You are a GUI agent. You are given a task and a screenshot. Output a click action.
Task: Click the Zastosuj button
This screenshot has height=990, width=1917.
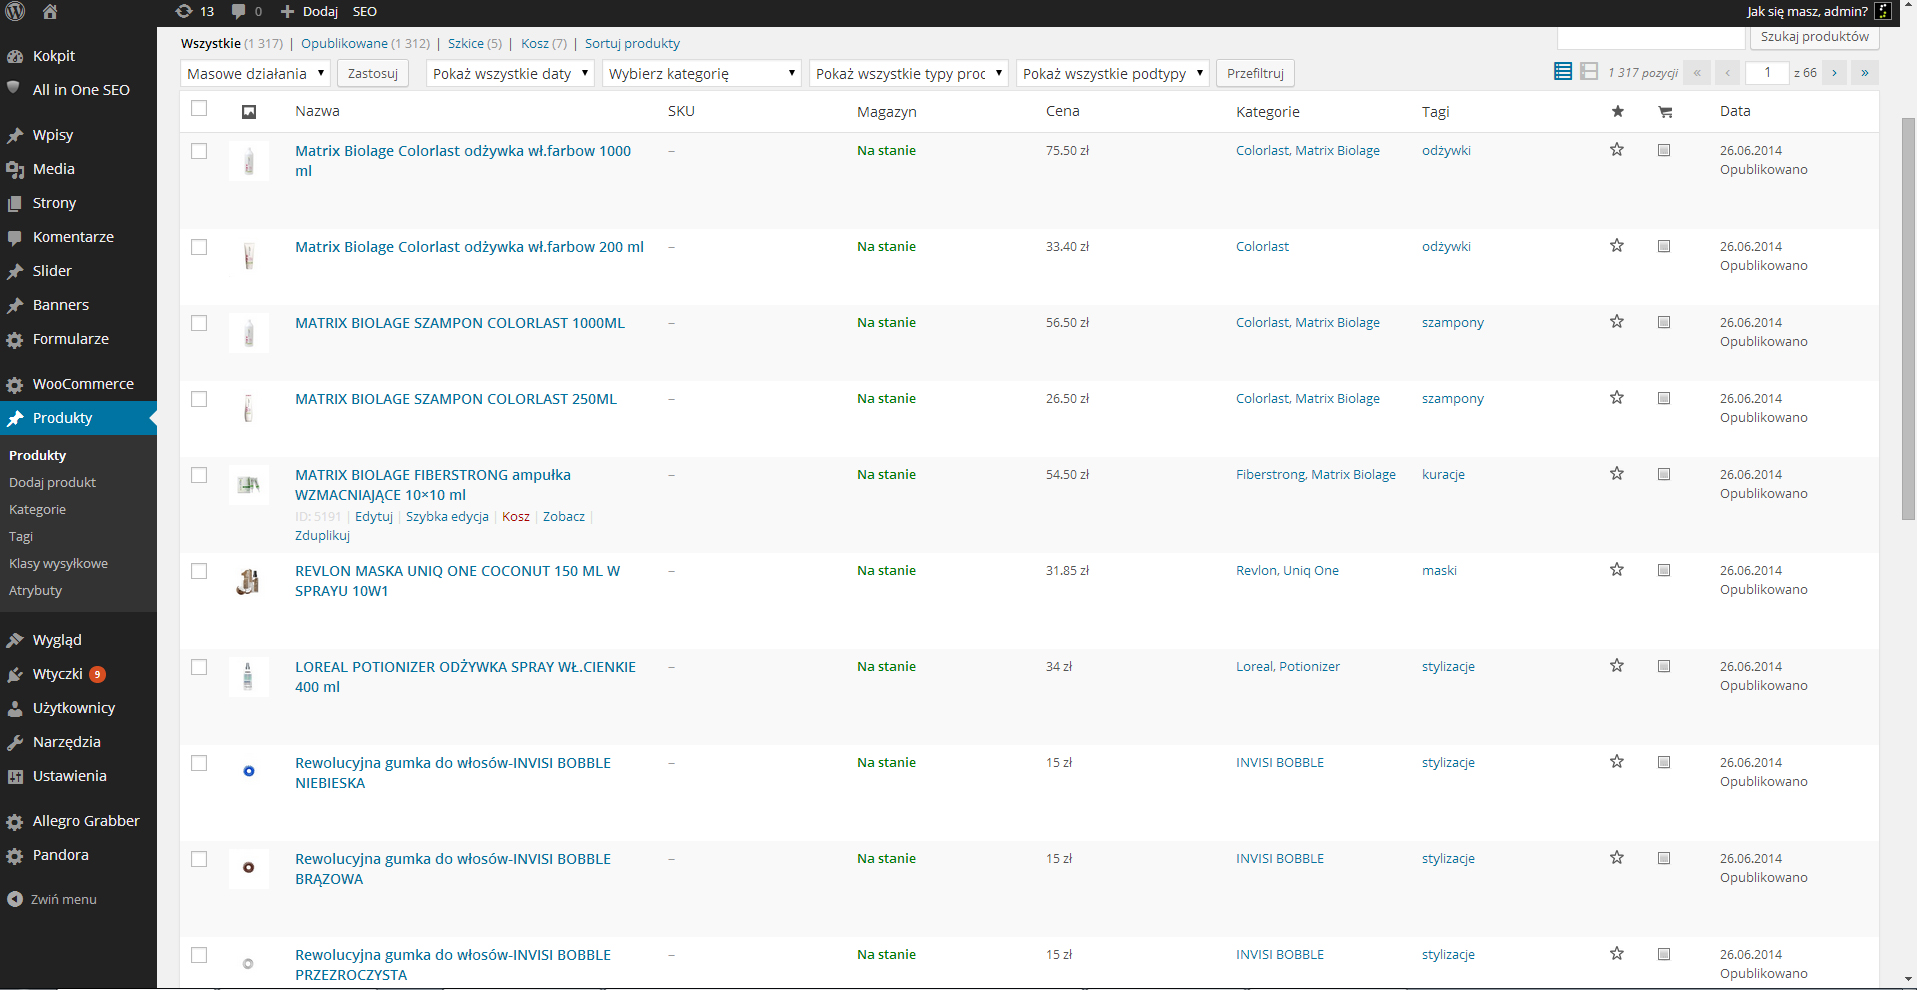[x=373, y=73]
